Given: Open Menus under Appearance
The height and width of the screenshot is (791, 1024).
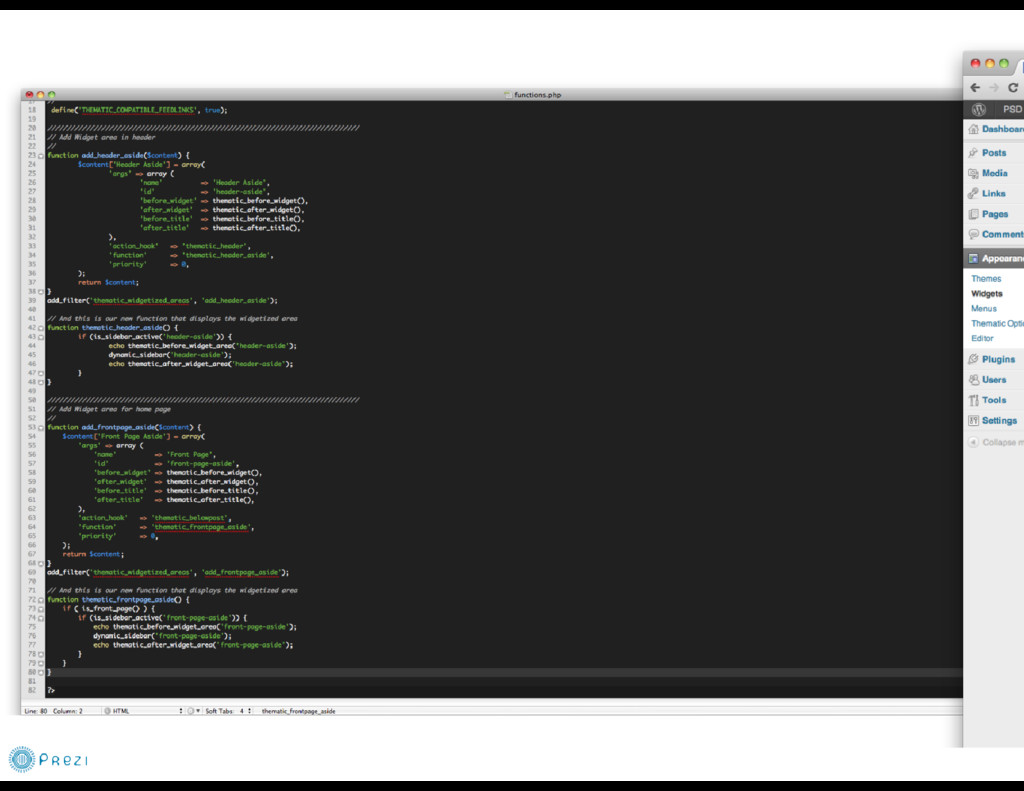Looking at the screenshot, I should 984,308.
